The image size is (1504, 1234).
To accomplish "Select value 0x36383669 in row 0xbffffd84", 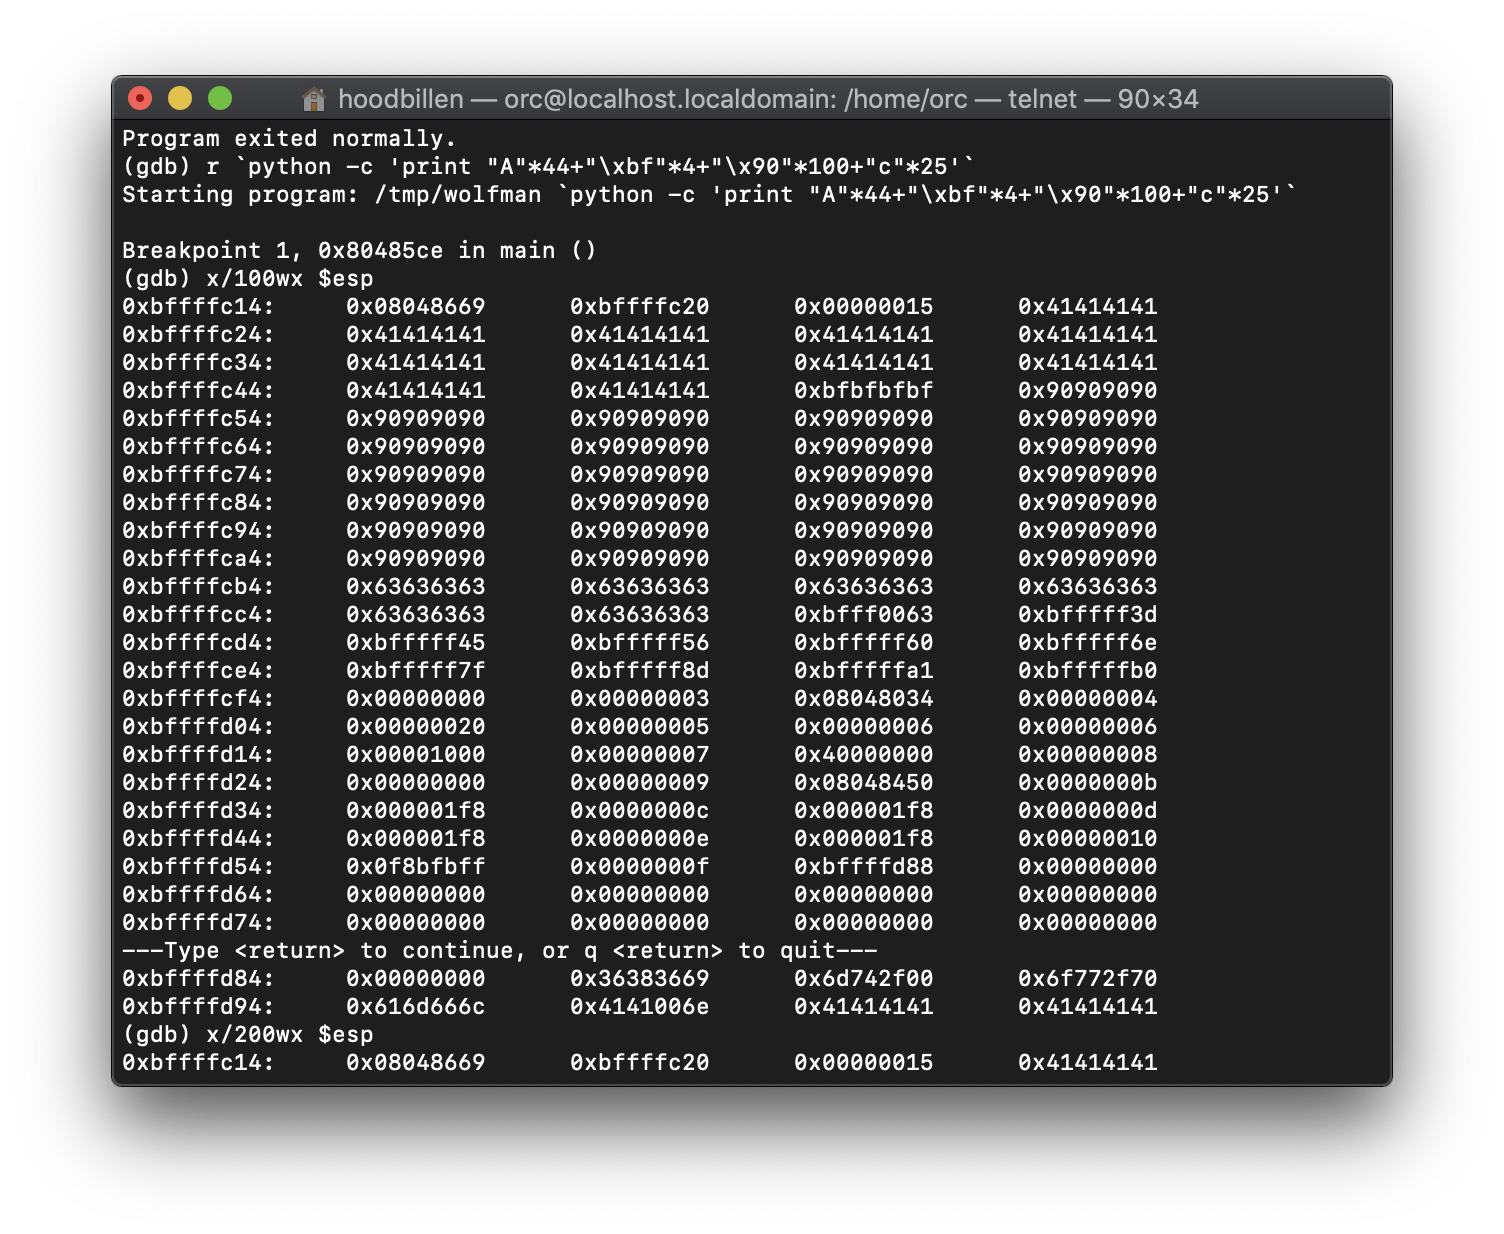I will (x=640, y=978).
